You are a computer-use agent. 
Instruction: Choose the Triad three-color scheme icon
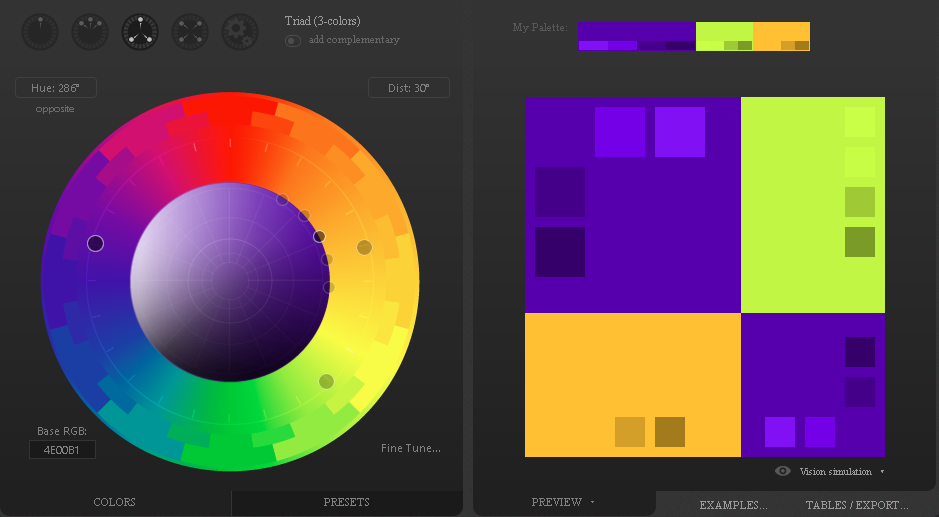point(140,31)
